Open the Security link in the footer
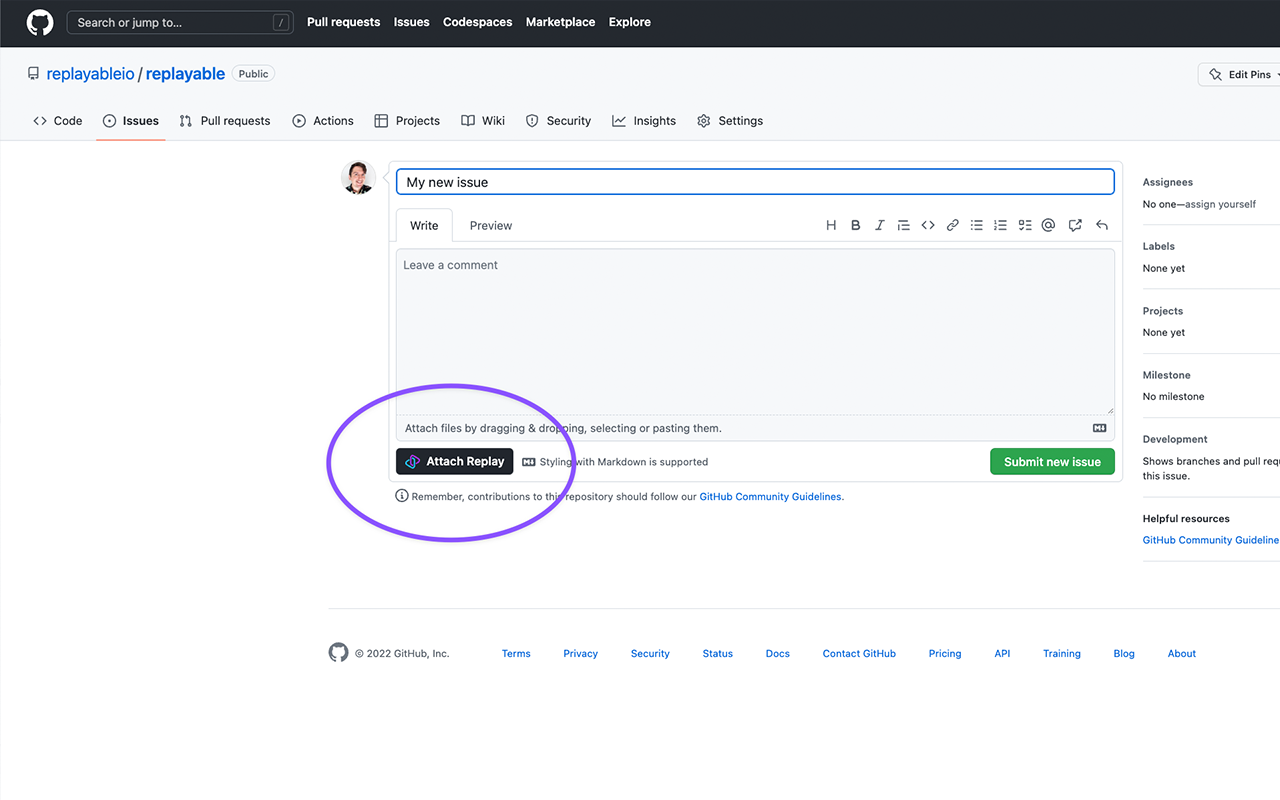Image resolution: width=1280 pixels, height=800 pixels. click(650, 654)
